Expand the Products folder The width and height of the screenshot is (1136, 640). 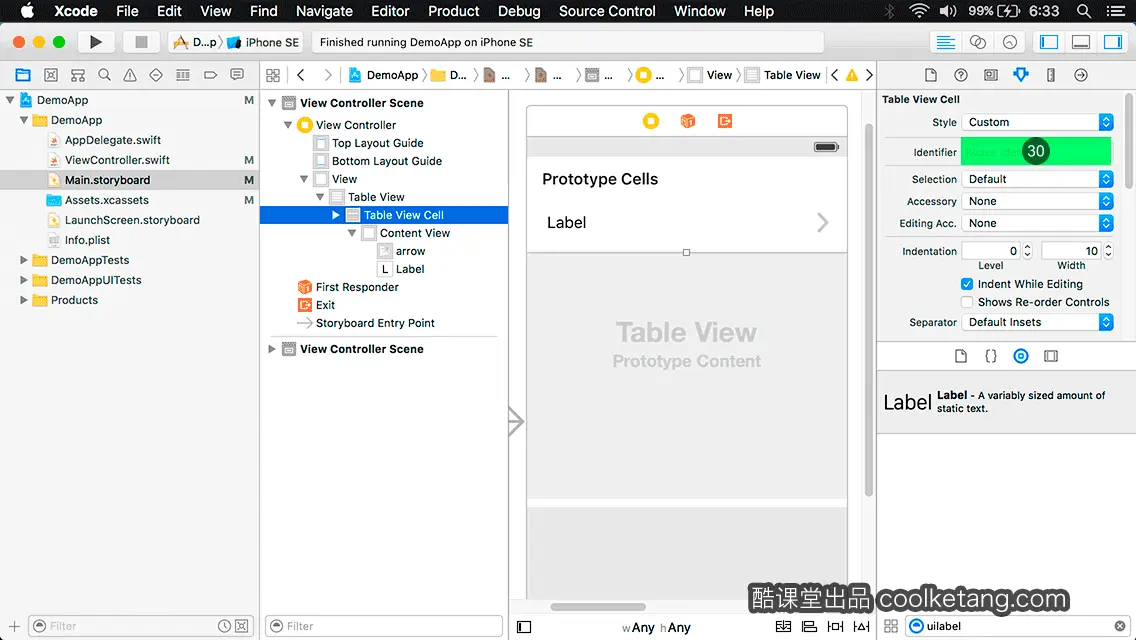(x=23, y=300)
